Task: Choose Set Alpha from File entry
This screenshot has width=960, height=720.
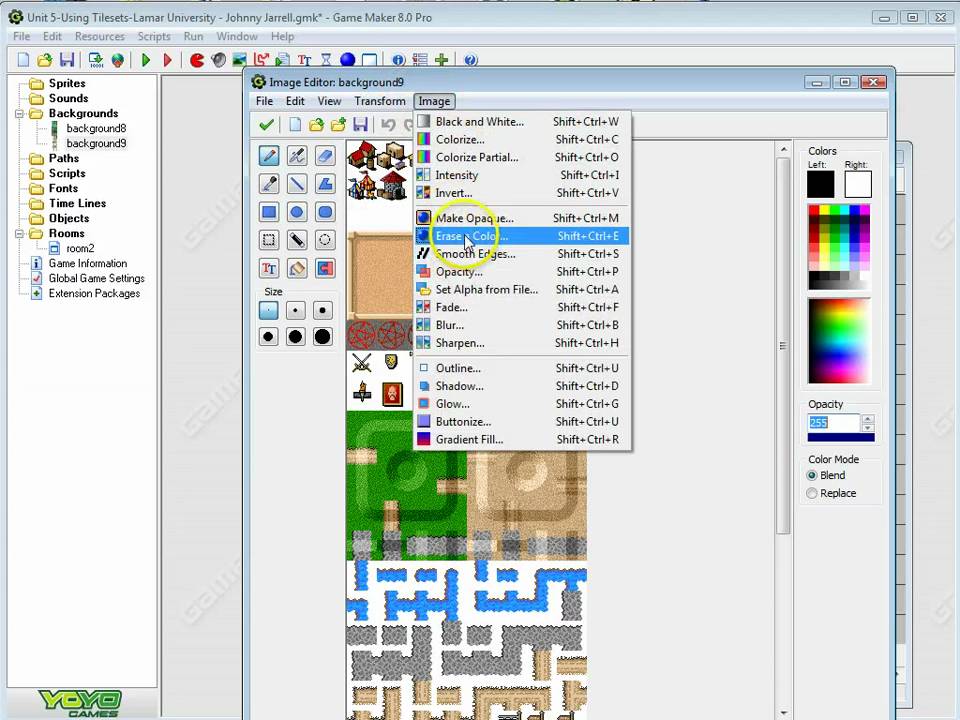Action: [x=522, y=290]
